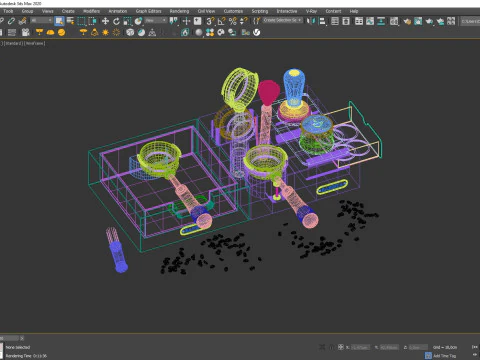Toggle Window/Crossing selection mode

pyautogui.click(x=92, y=21)
